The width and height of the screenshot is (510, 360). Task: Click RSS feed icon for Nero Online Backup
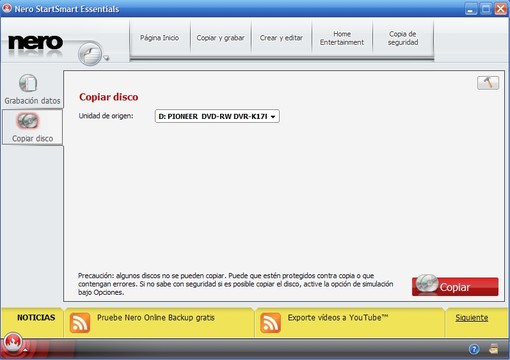click(80, 323)
